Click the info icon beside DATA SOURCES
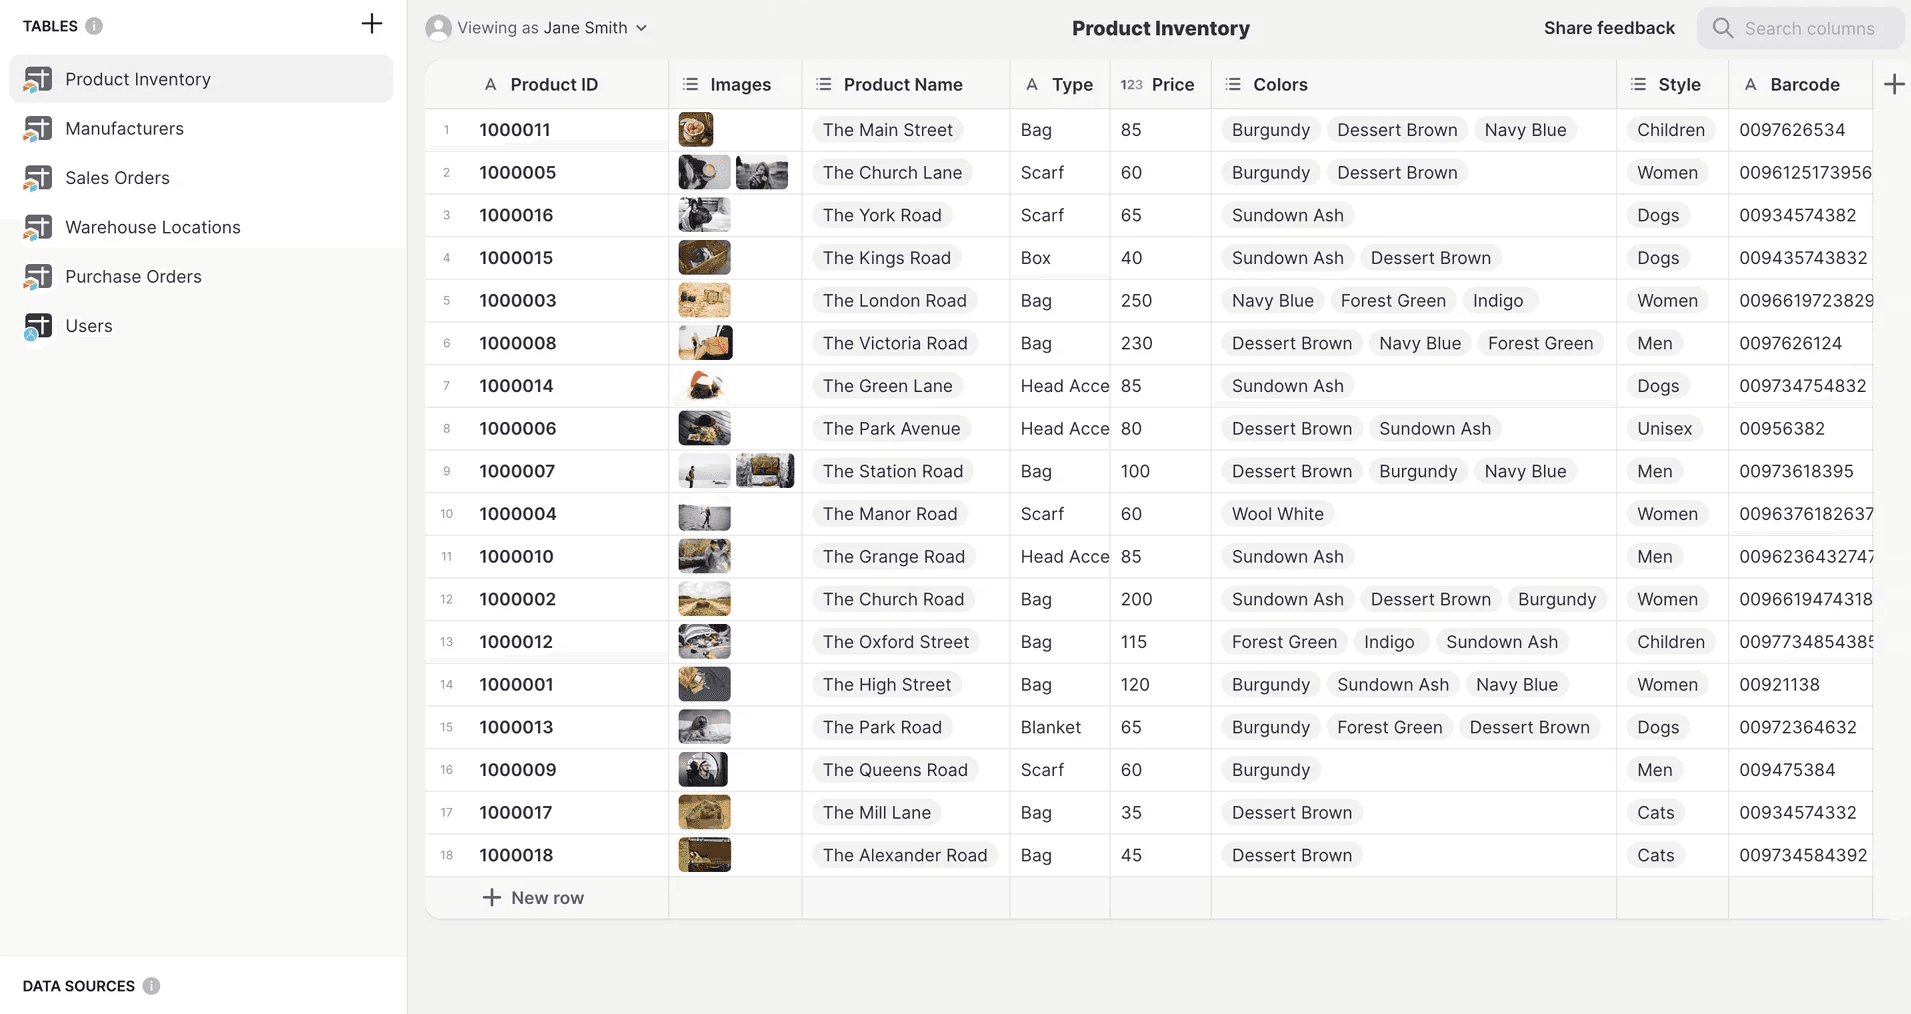 (x=151, y=986)
